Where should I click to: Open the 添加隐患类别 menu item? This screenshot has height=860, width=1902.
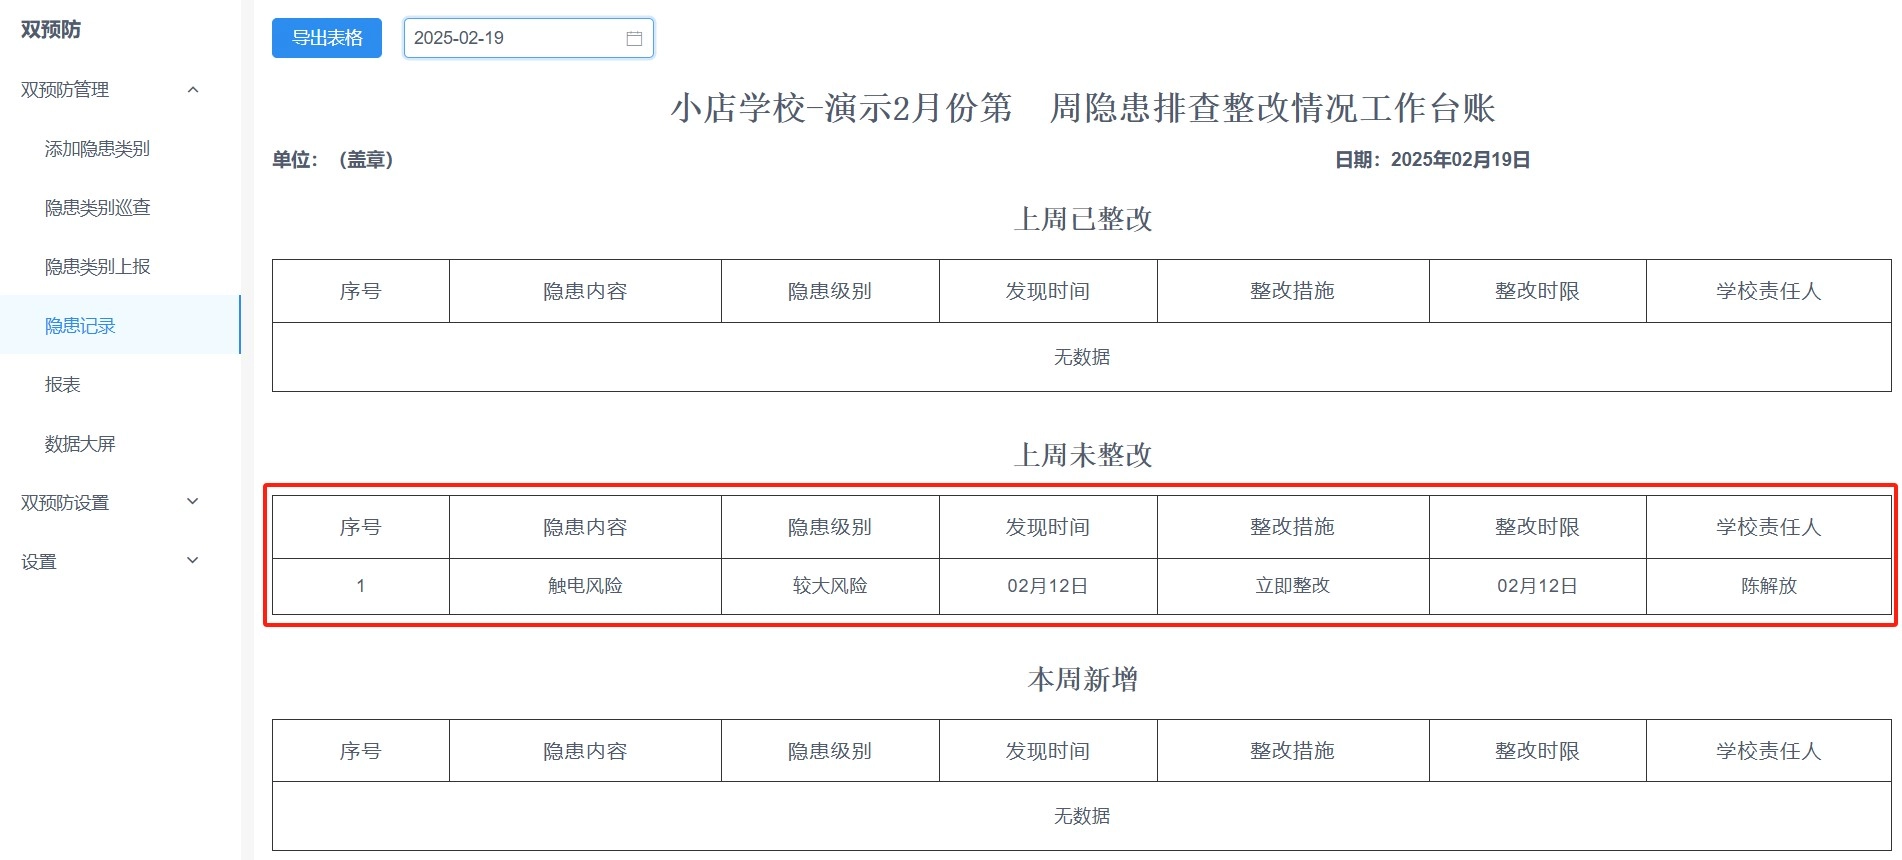coord(97,149)
